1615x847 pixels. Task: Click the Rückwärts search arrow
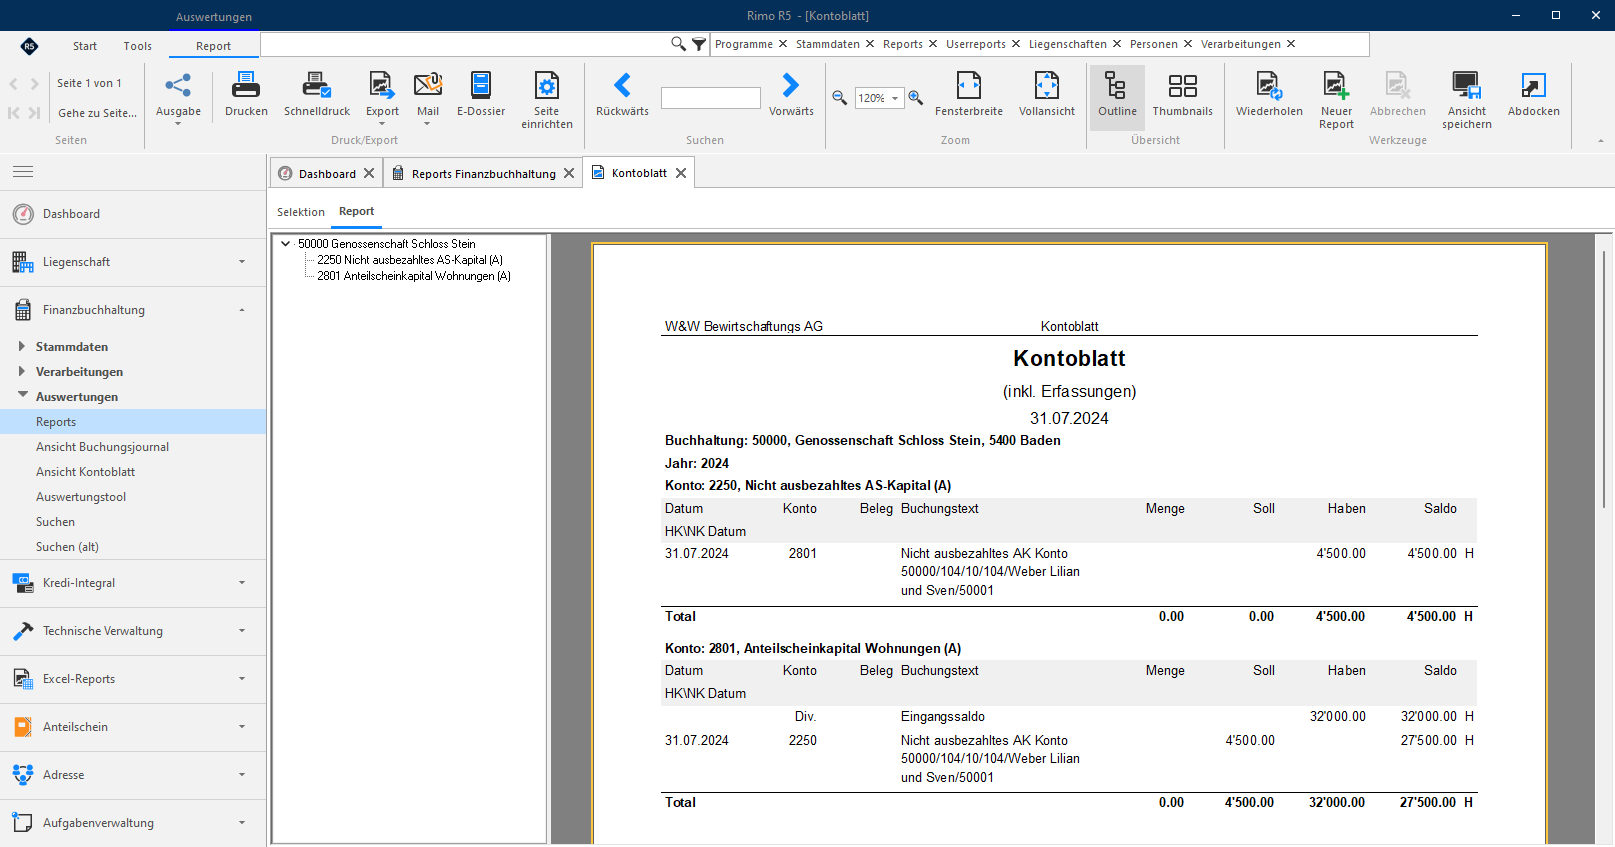coord(622,85)
